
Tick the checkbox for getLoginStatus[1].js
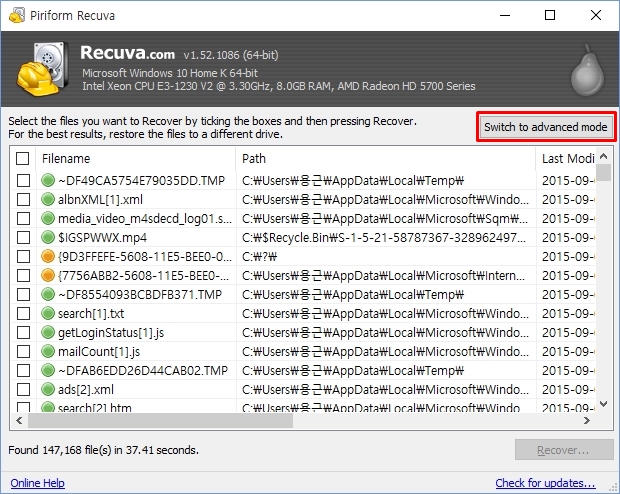click(x=23, y=332)
